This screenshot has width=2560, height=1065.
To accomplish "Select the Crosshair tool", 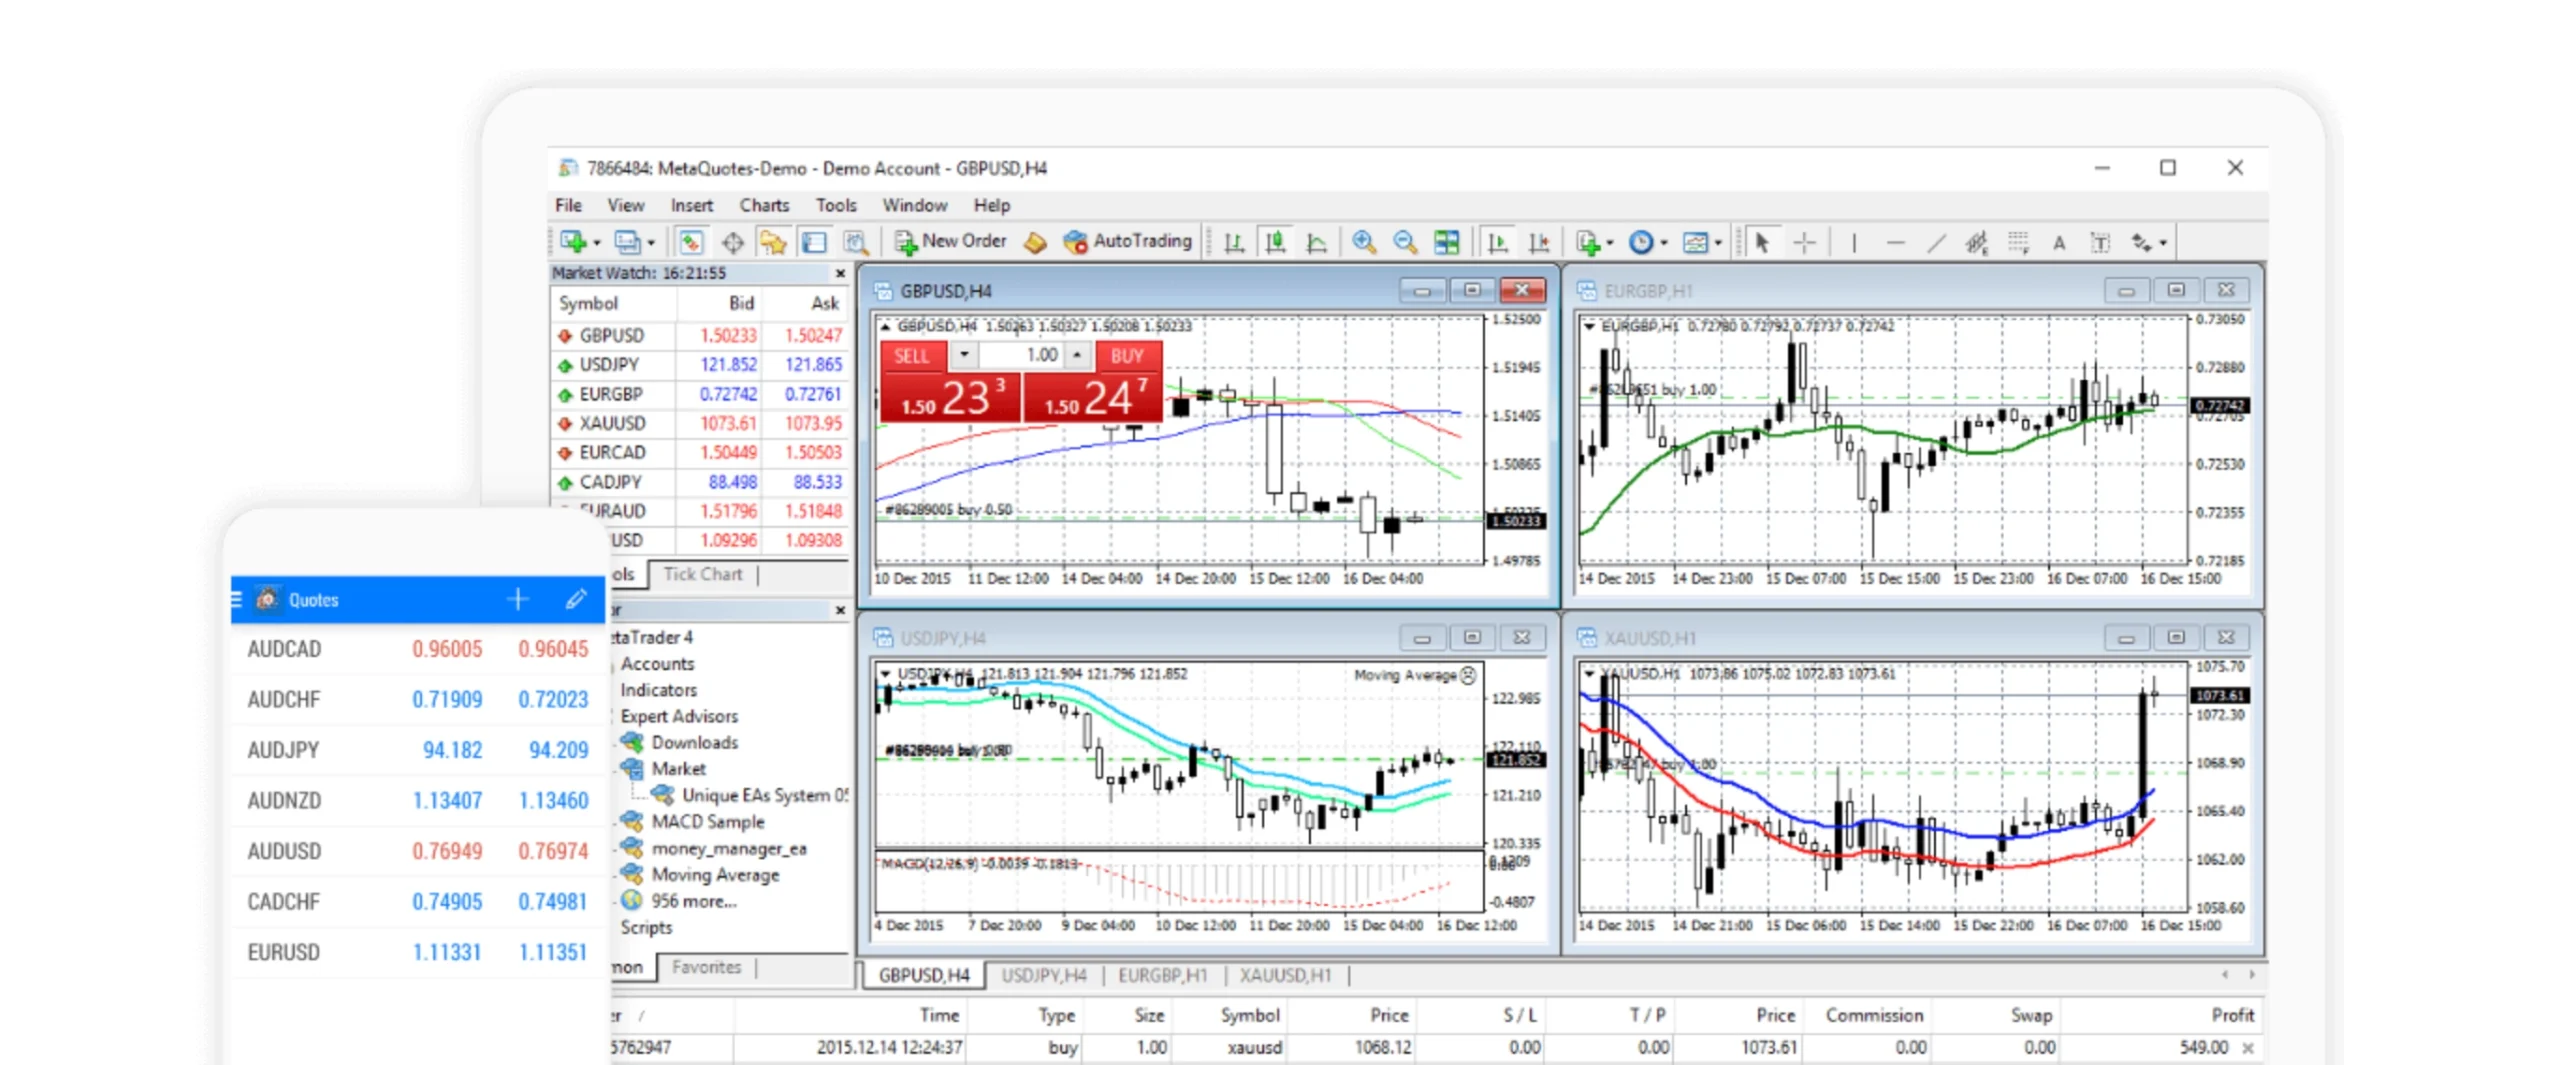I will [x=1804, y=242].
